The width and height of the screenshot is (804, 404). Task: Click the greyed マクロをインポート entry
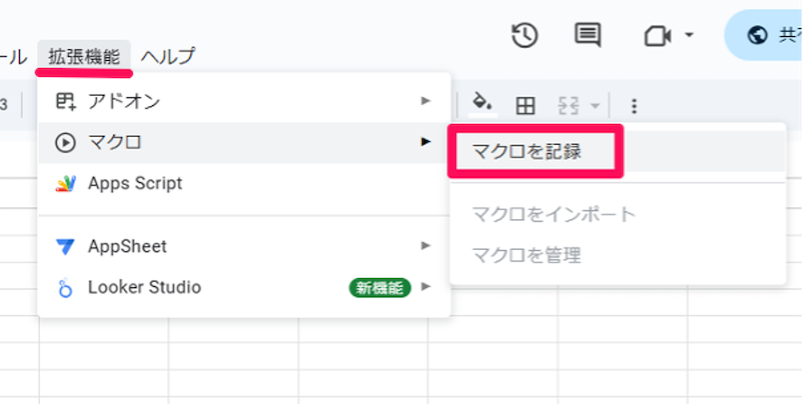[618, 214]
